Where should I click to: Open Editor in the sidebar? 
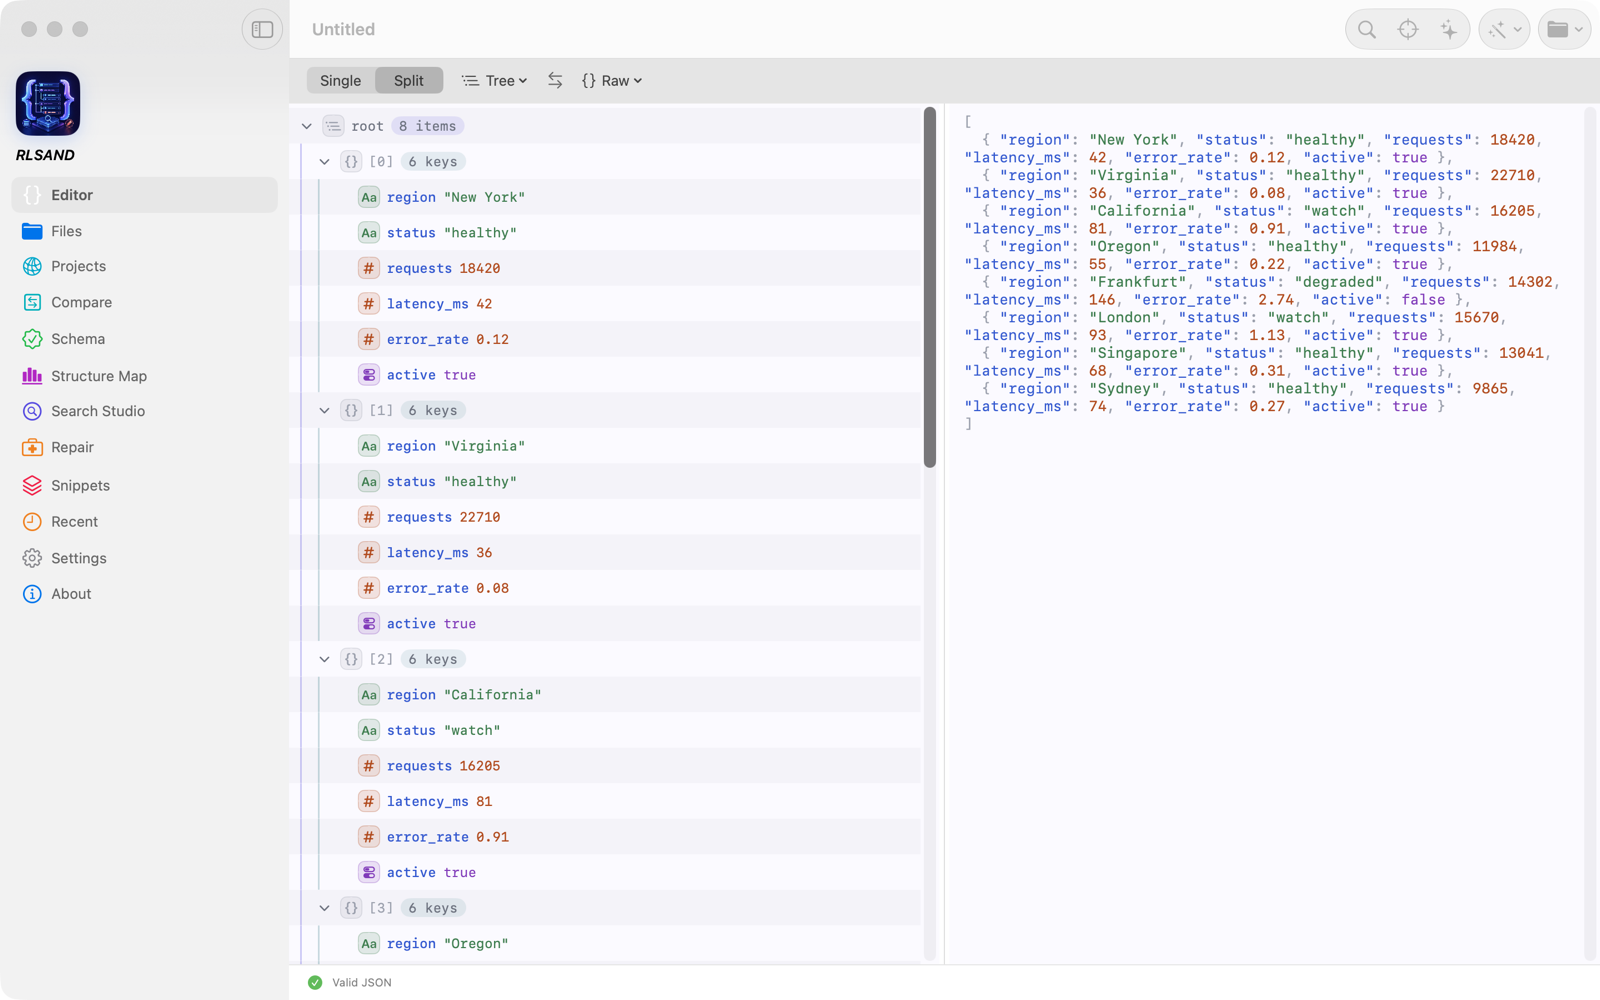[x=145, y=195]
